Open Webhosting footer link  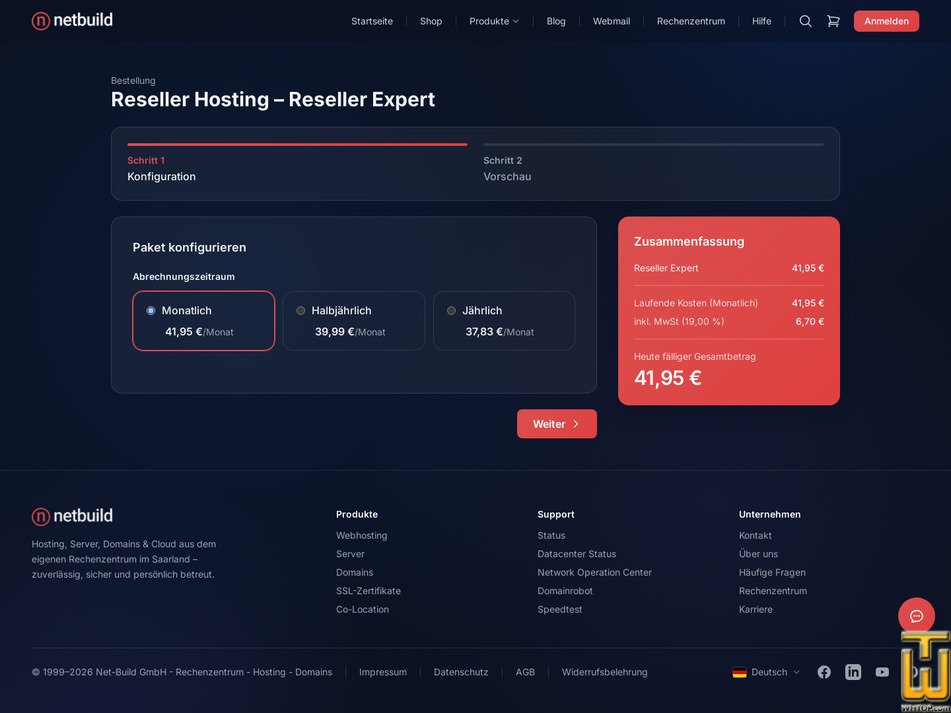(361, 535)
